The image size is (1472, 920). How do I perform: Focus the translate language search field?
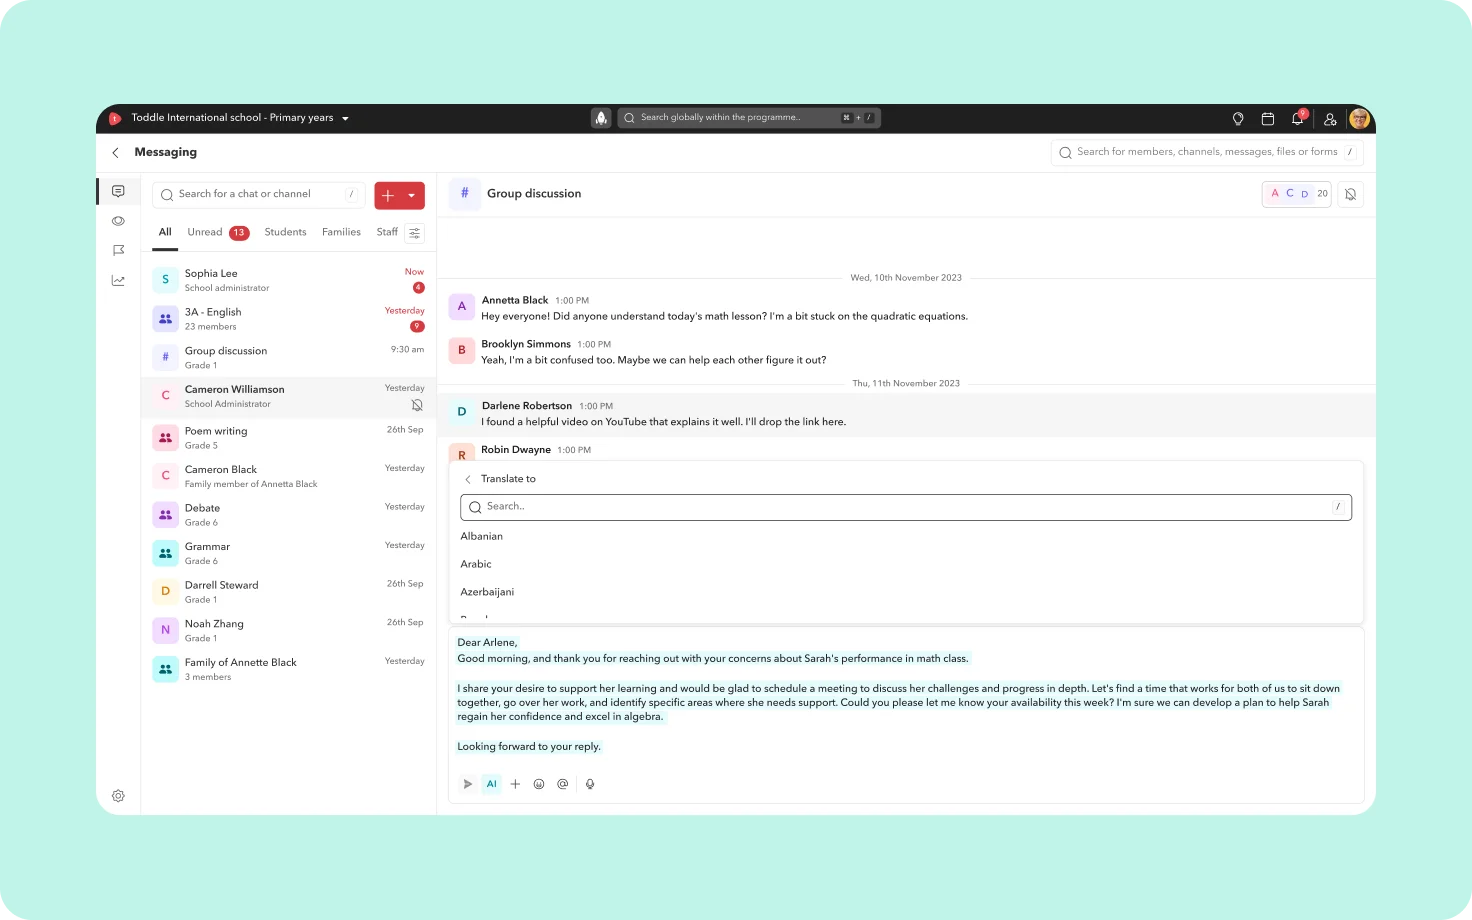tap(906, 507)
